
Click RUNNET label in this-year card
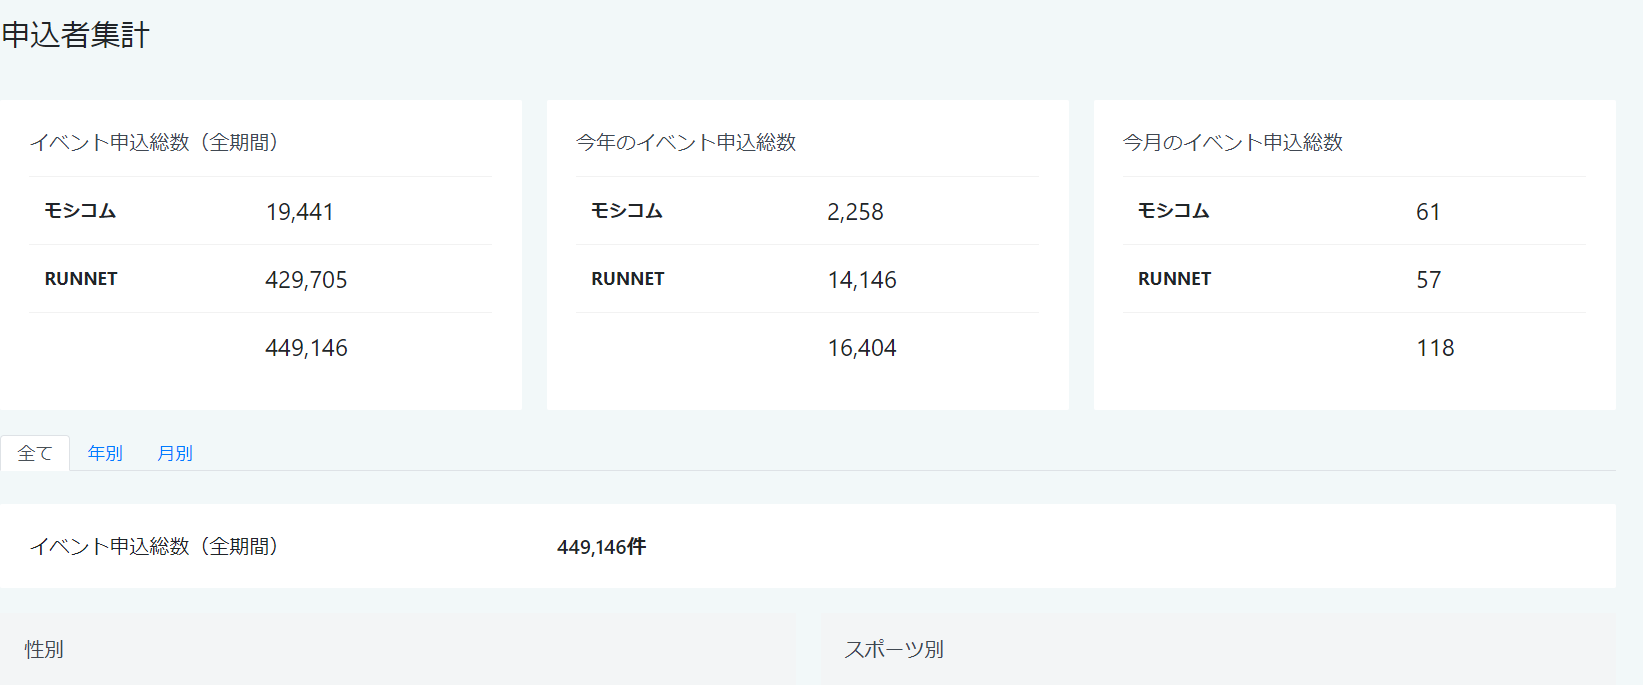[628, 279]
